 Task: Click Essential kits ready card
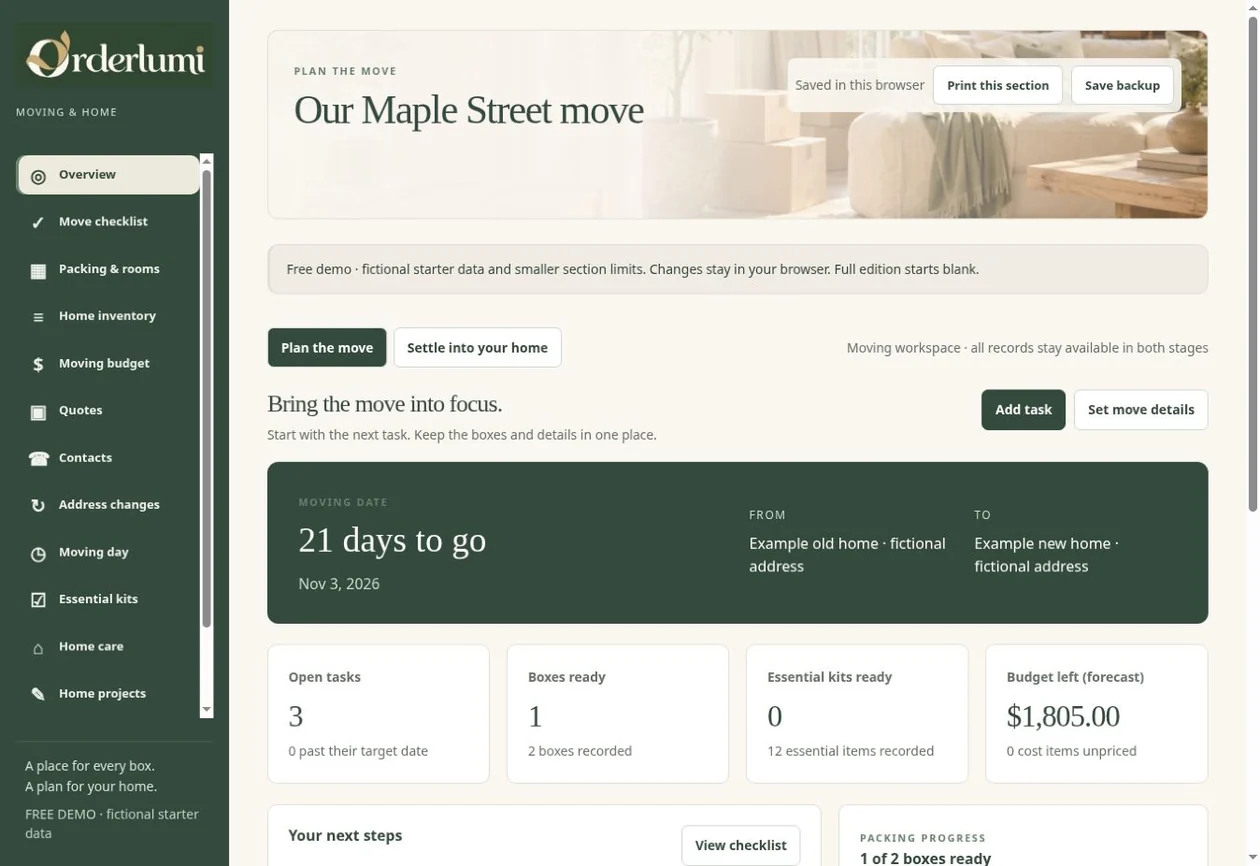(x=857, y=714)
